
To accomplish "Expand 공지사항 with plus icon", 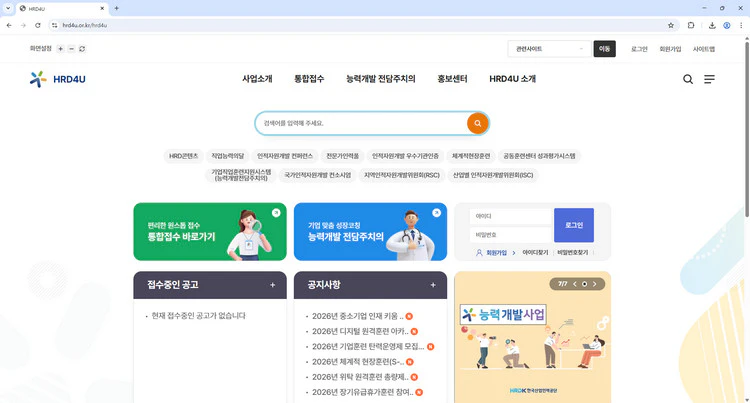I will [433, 285].
